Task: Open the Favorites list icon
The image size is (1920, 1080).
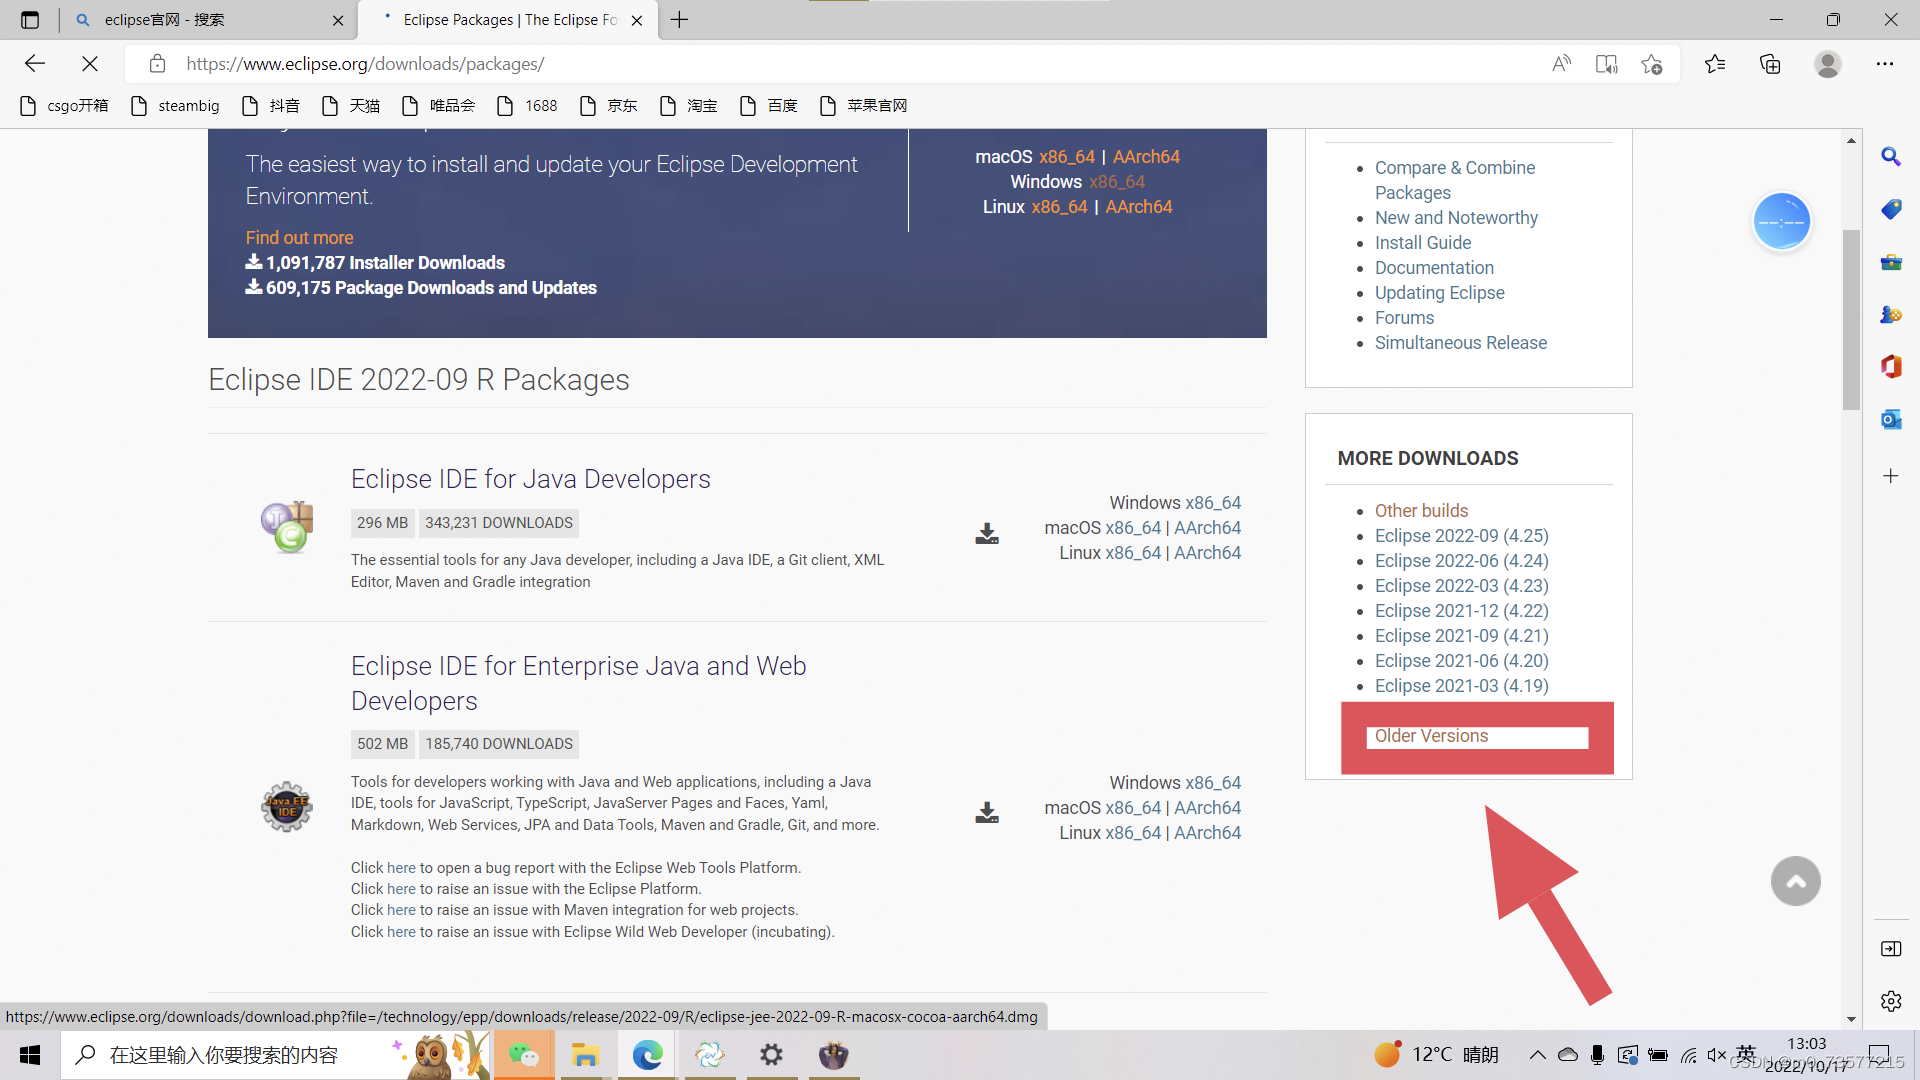Action: [1715, 64]
